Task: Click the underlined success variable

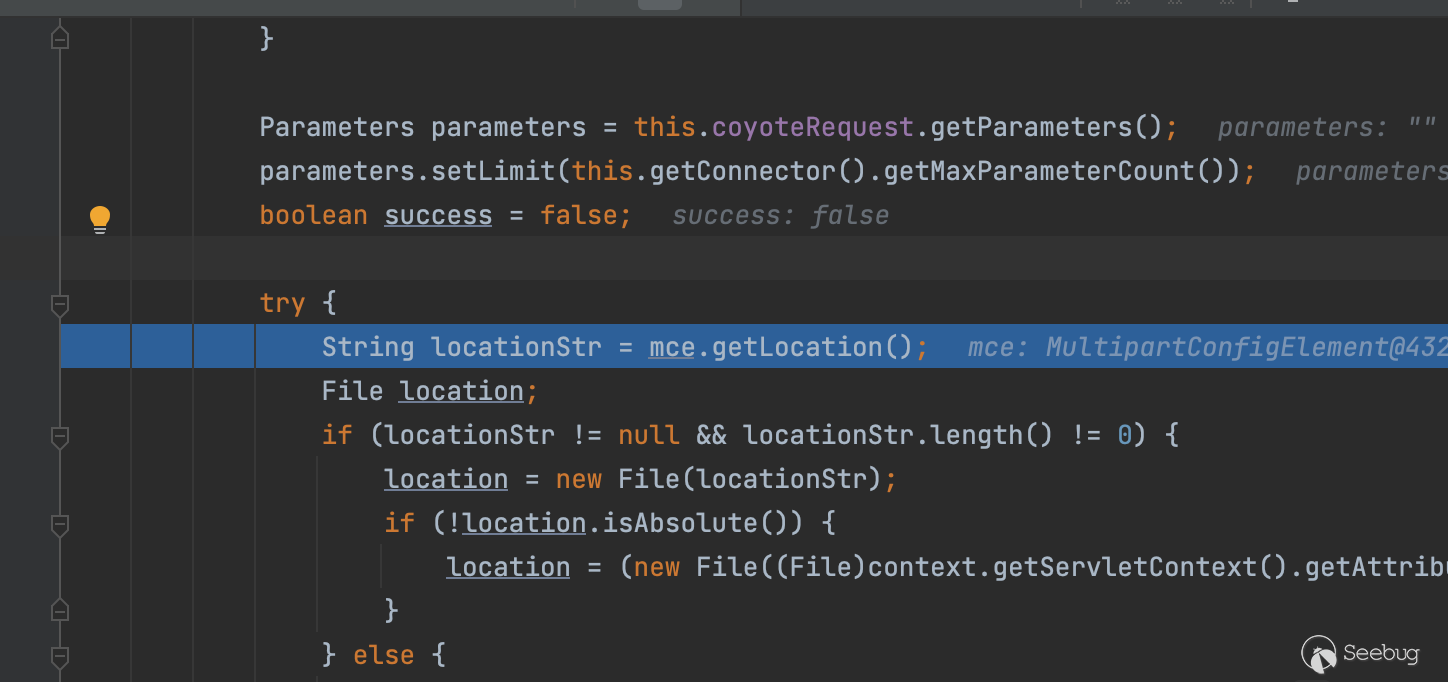Action: (438, 216)
